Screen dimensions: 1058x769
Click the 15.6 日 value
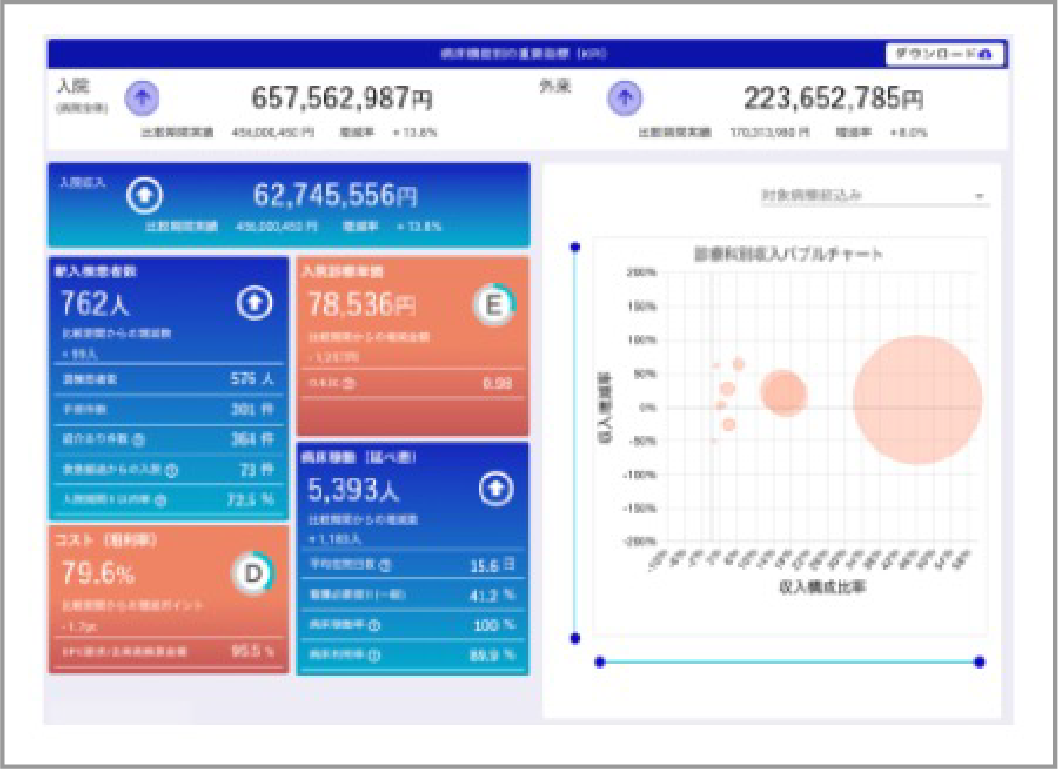tap(493, 565)
